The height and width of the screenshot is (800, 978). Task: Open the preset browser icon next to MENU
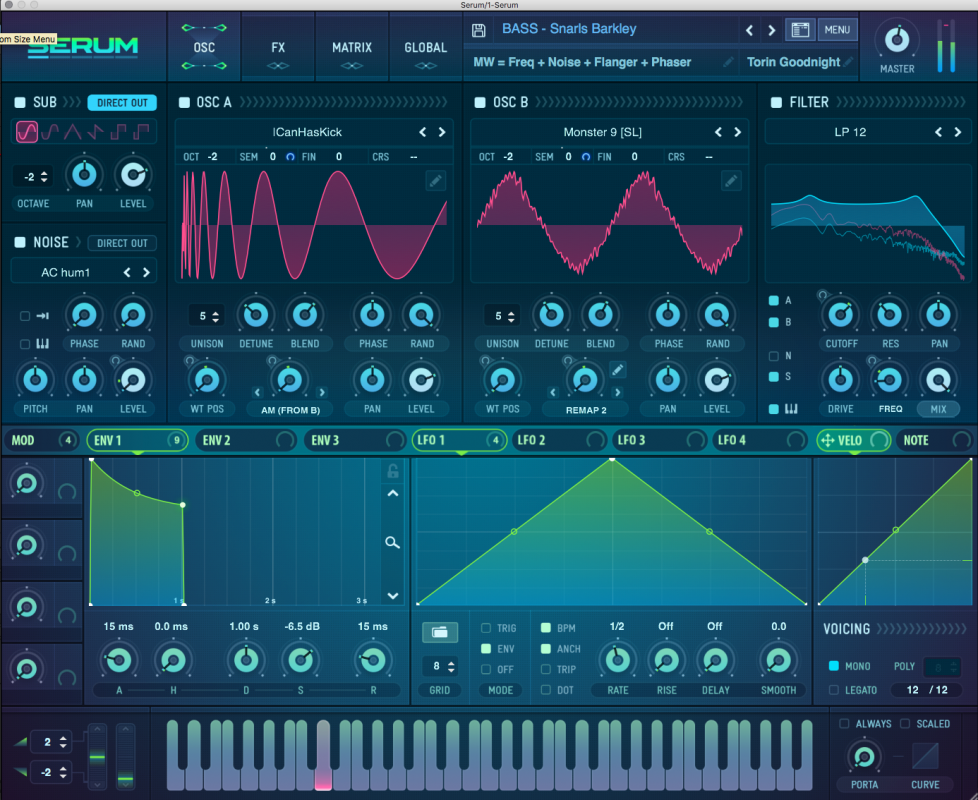800,29
